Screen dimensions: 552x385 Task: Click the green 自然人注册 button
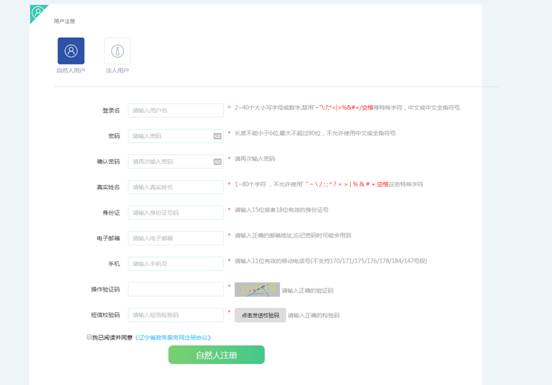217,355
